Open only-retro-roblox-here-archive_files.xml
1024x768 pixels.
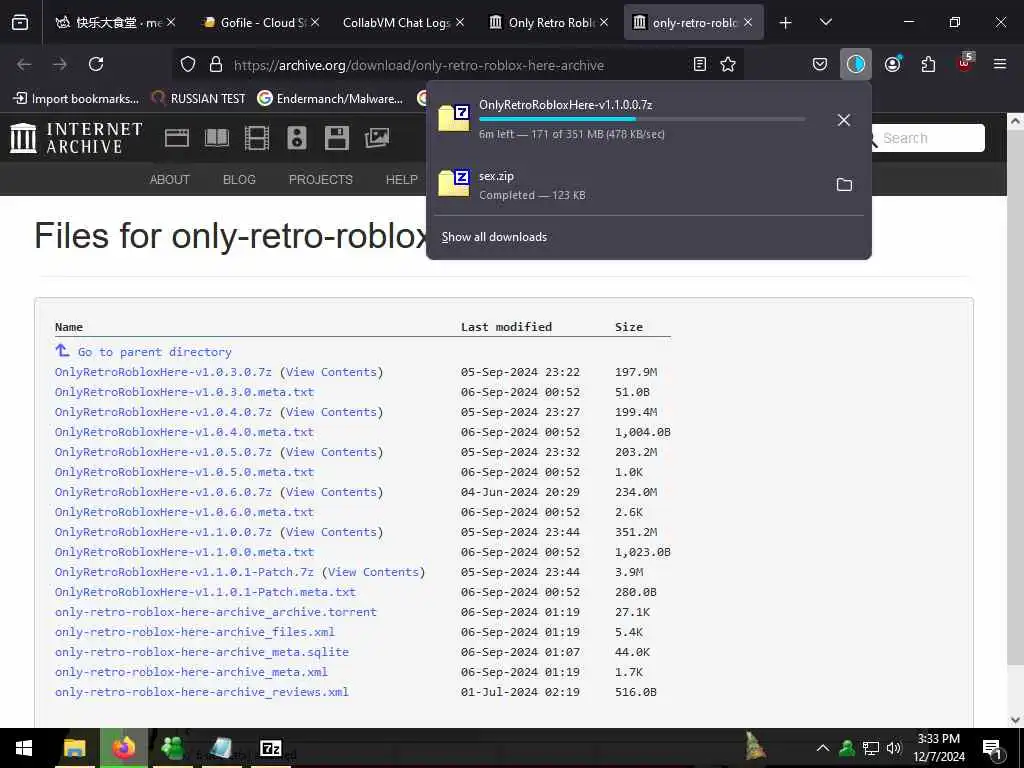point(195,632)
